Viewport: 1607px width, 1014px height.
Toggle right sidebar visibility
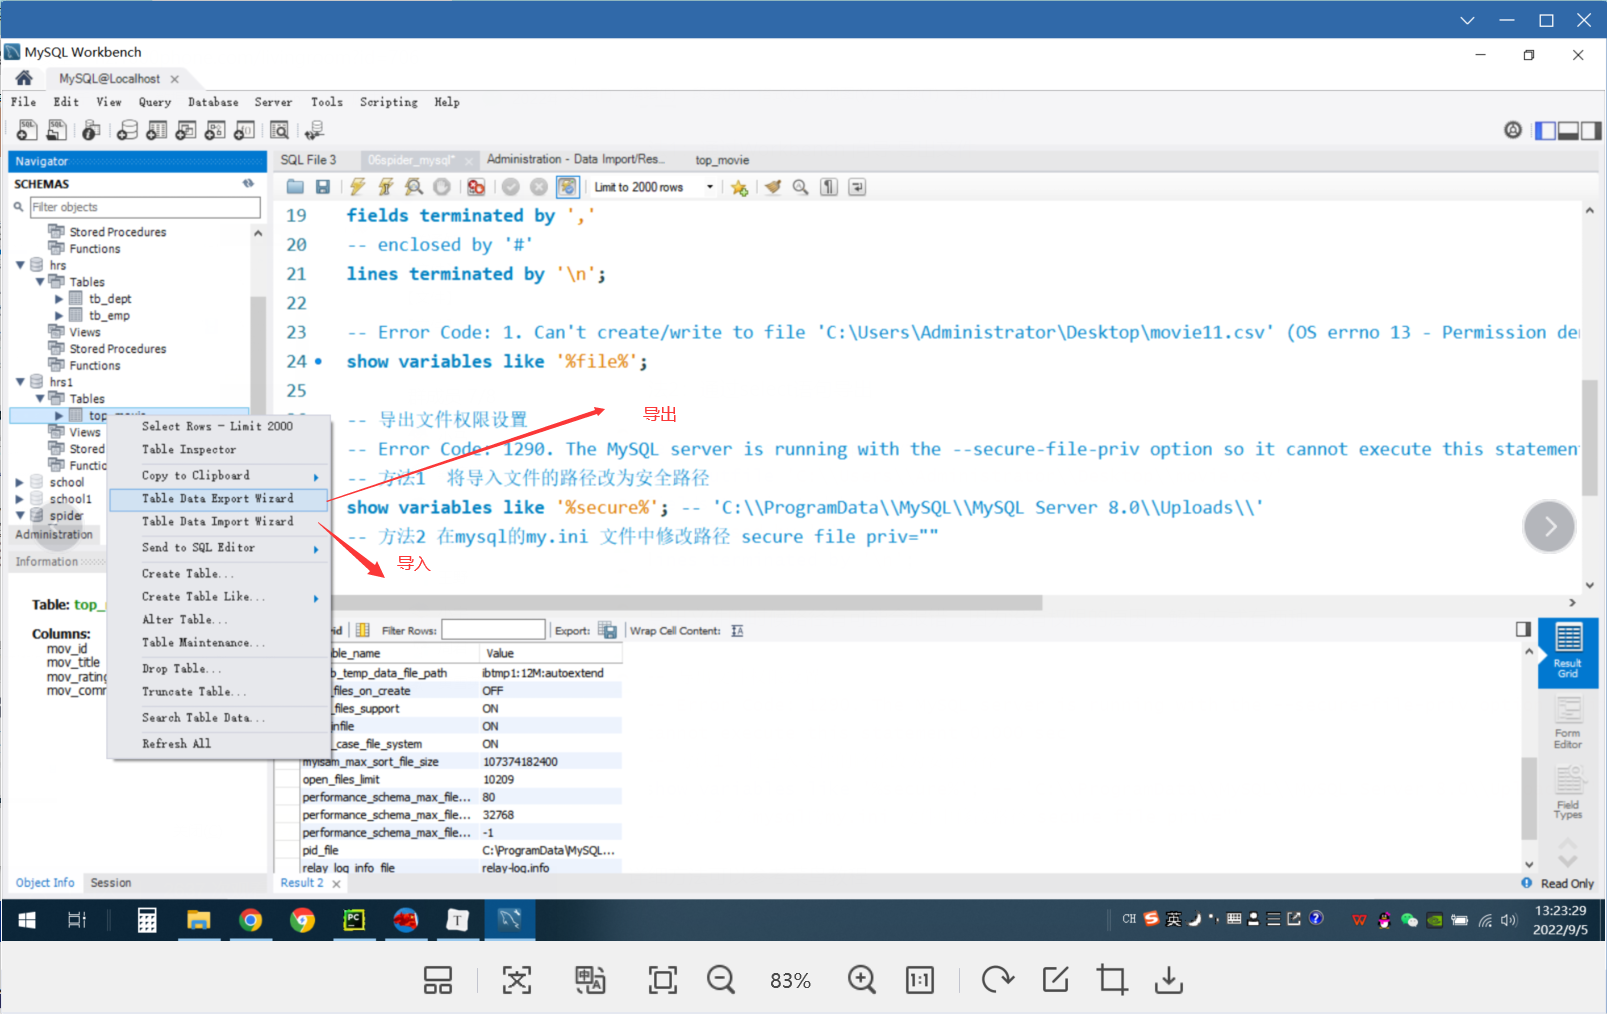[1591, 130]
